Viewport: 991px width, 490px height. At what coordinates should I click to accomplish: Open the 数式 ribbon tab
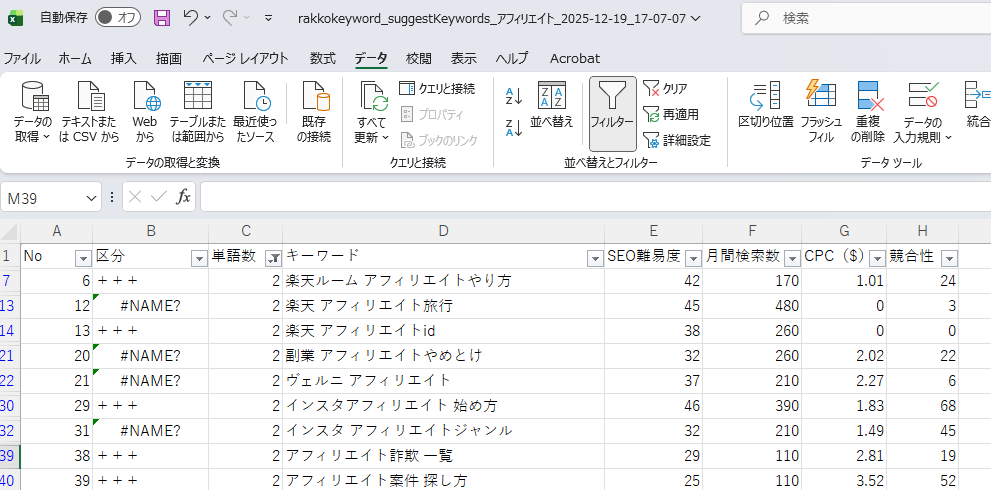point(322,59)
